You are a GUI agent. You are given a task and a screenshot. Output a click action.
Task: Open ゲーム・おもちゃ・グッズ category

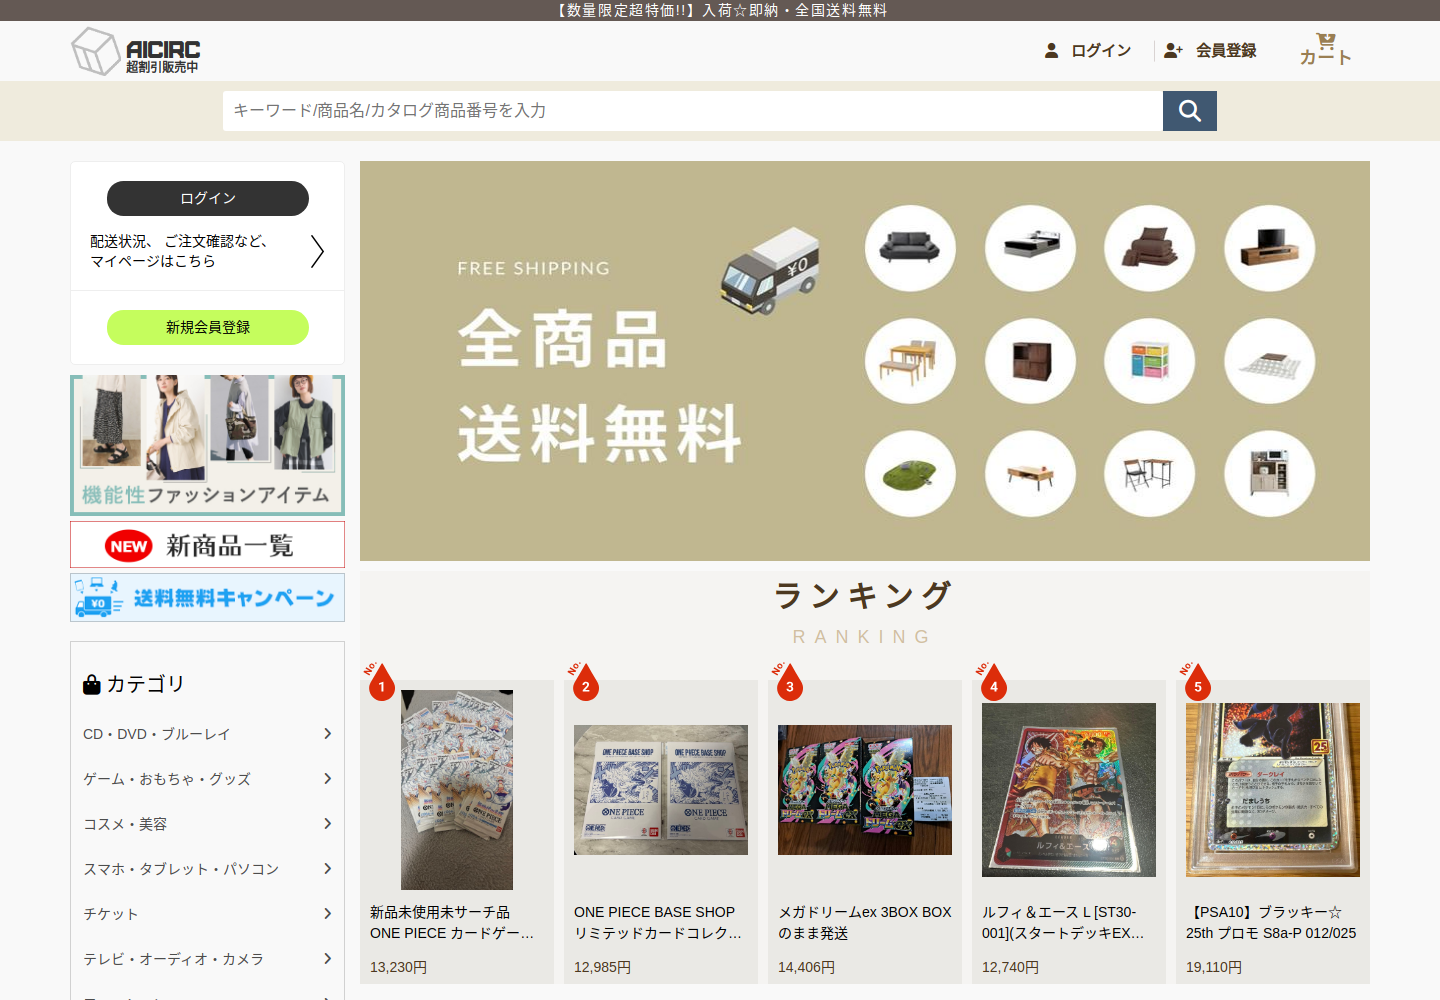[167, 779]
